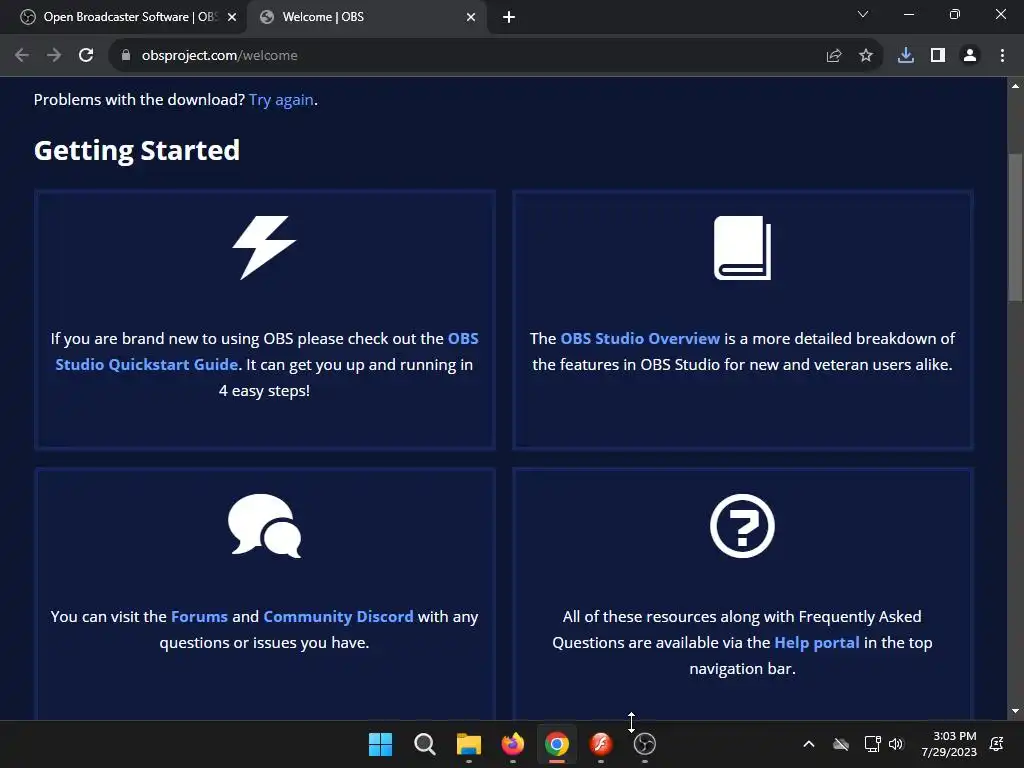The width and height of the screenshot is (1024, 768).
Task: Open a new browser tab
Action: tap(509, 18)
